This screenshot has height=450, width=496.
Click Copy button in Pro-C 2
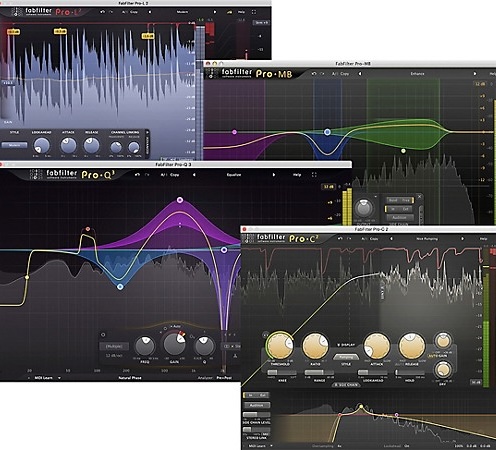click(374, 239)
